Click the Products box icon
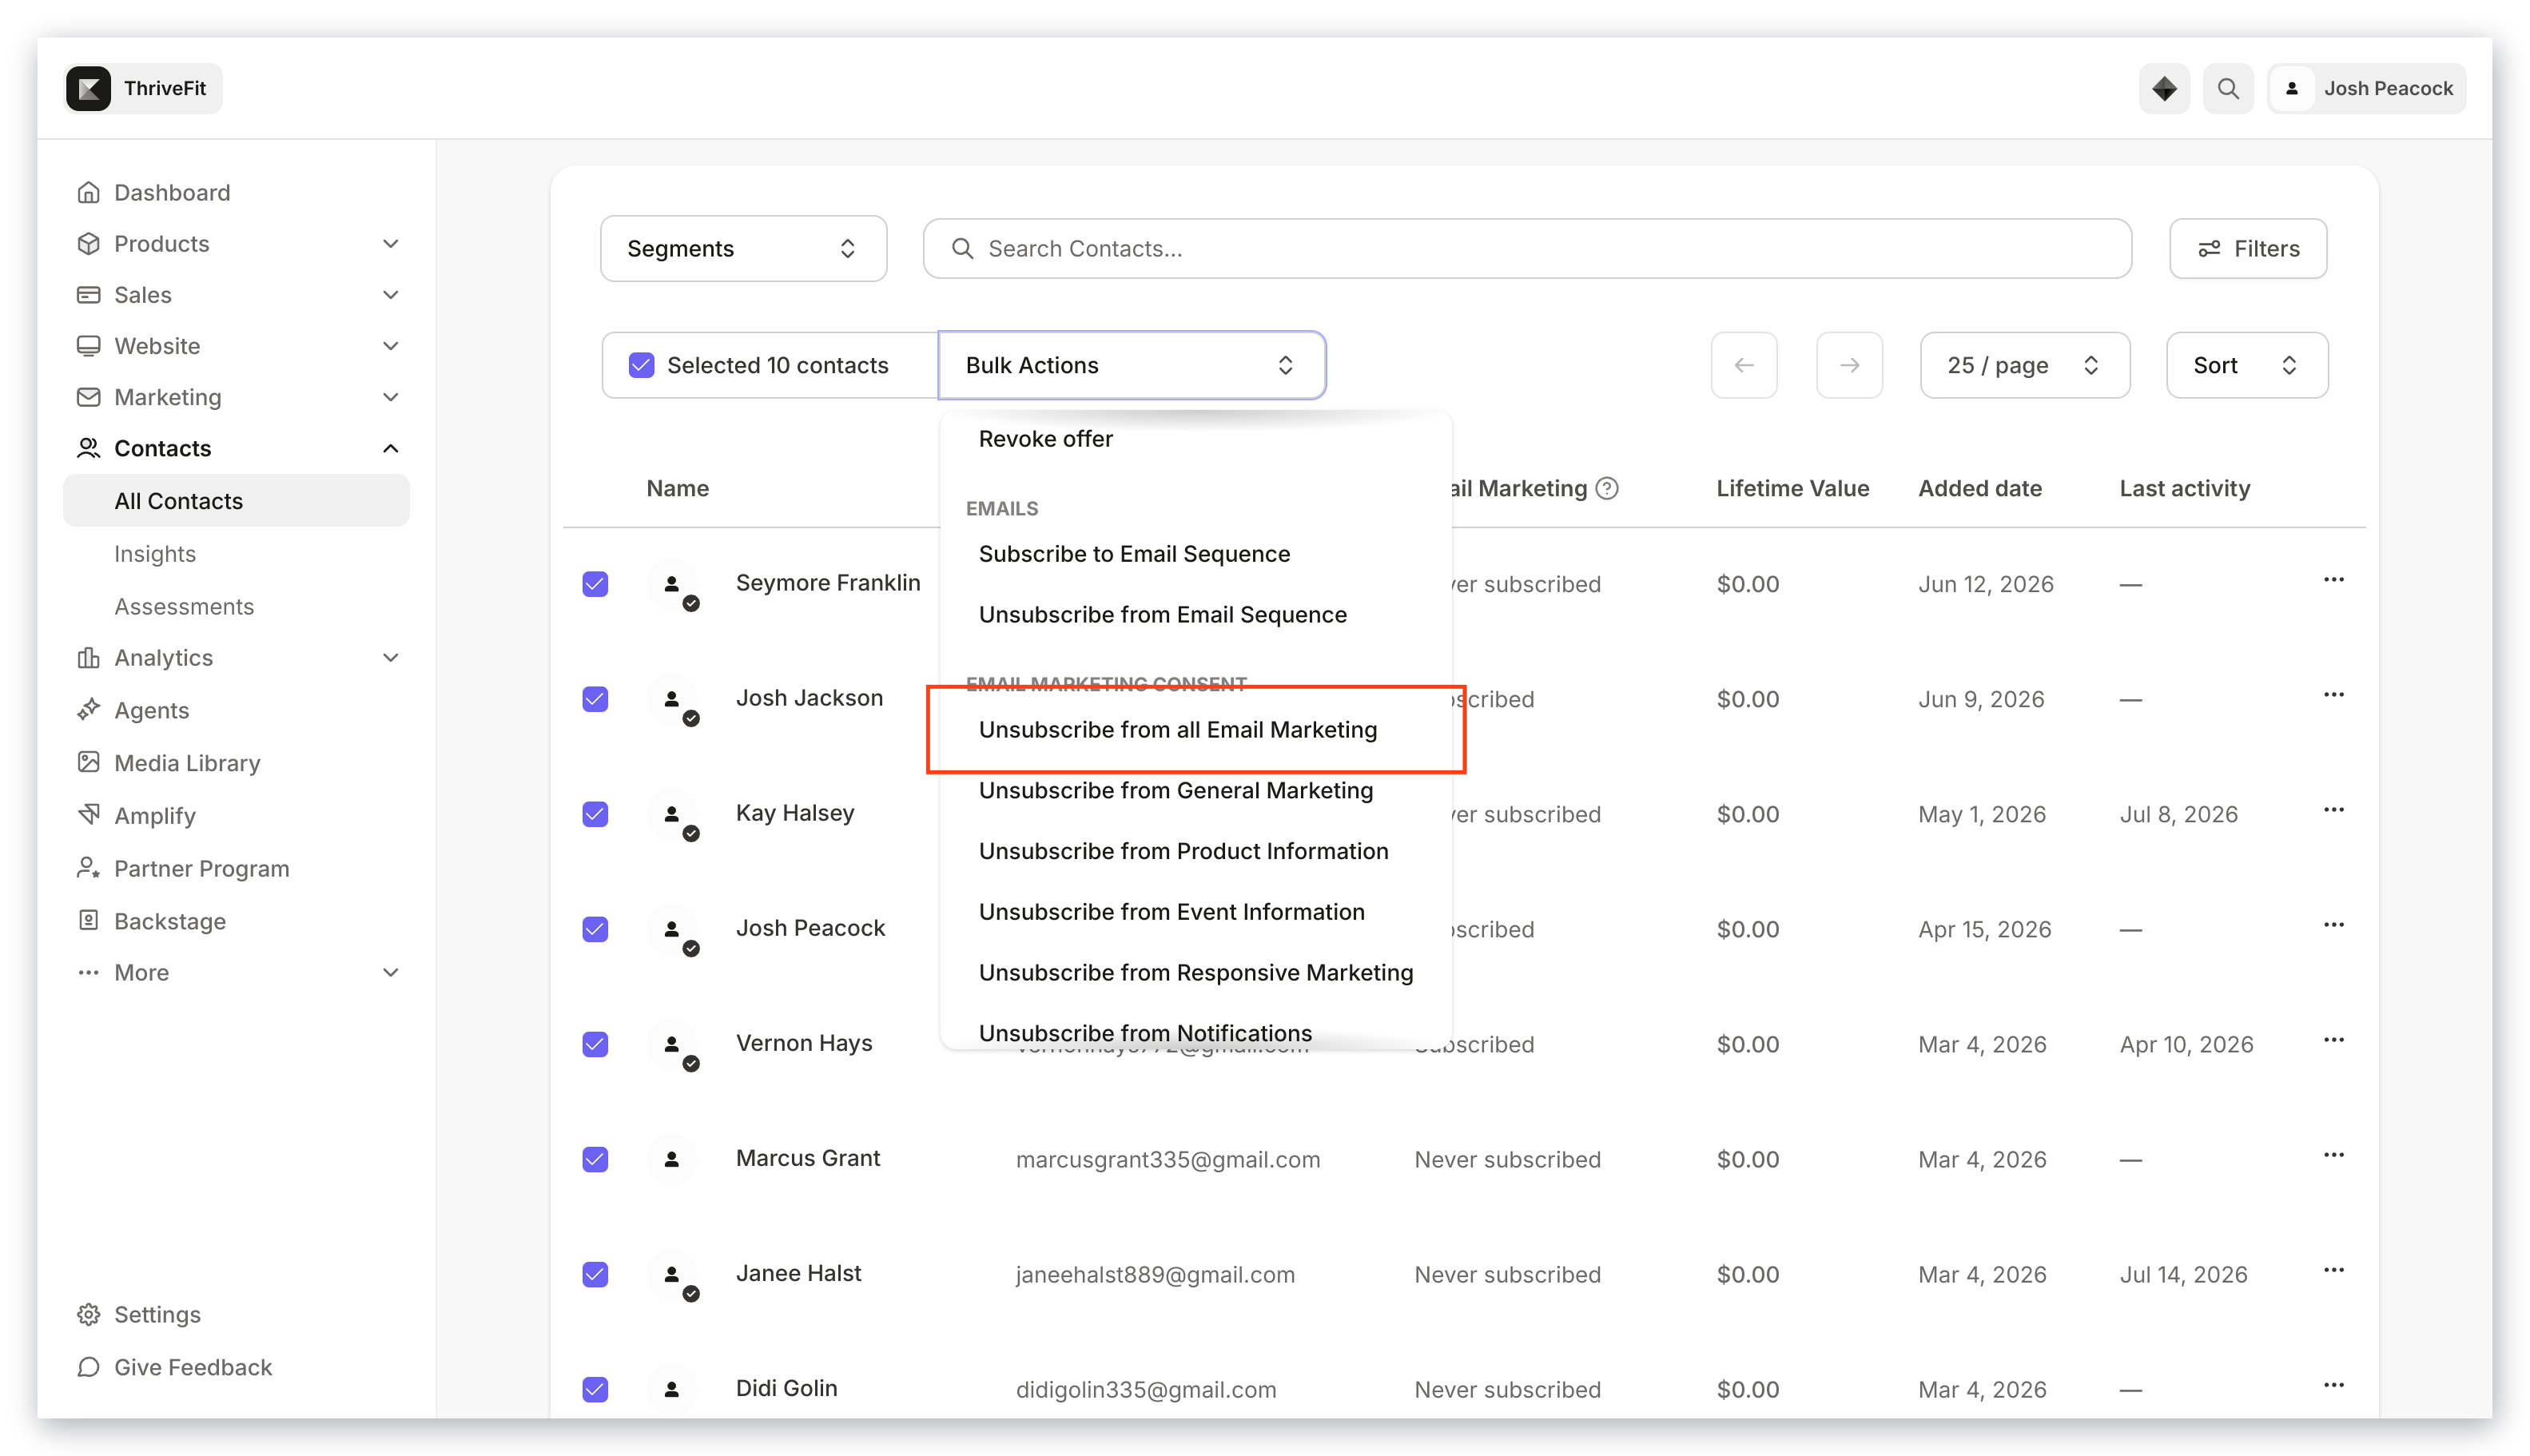 click(88, 243)
